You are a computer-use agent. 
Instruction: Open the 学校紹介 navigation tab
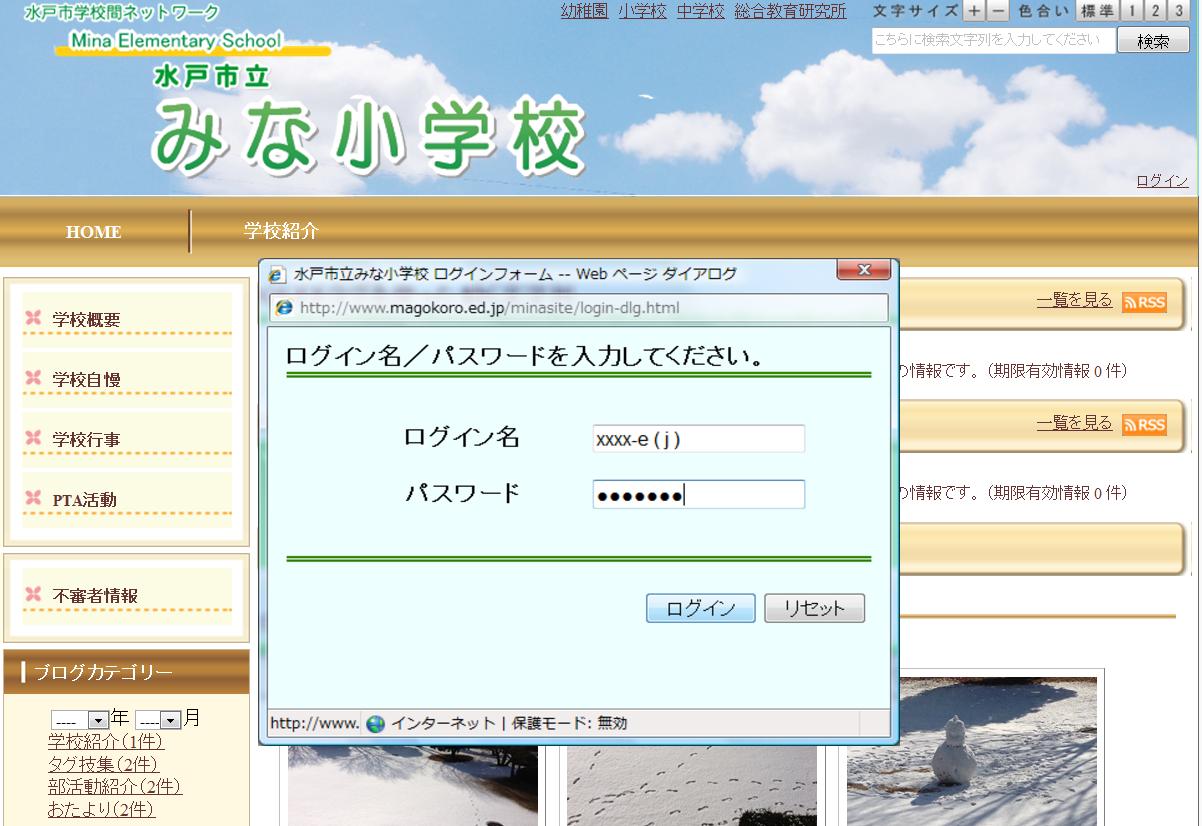coord(281,231)
